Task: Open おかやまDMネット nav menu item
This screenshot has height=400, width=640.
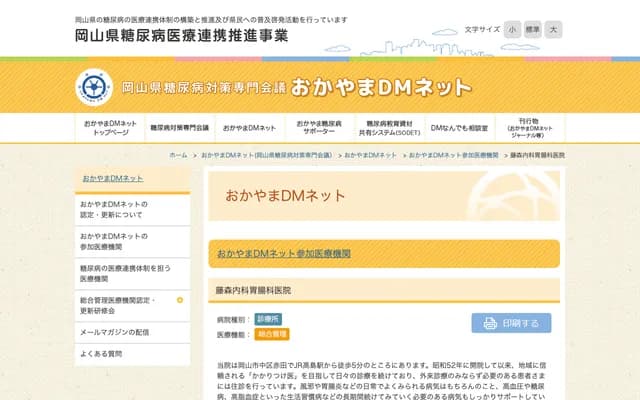Action: pyautogui.click(x=249, y=128)
